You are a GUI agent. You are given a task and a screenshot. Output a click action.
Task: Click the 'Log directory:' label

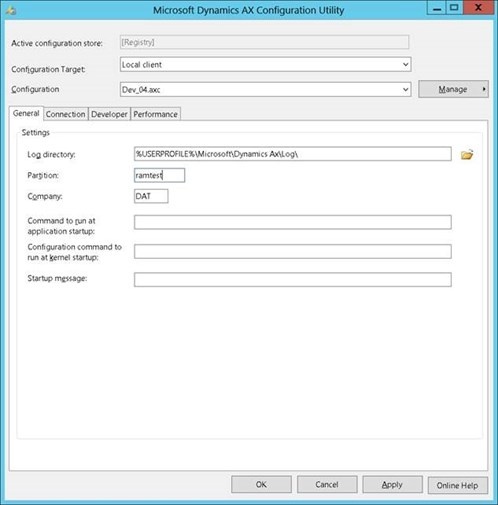coord(51,155)
